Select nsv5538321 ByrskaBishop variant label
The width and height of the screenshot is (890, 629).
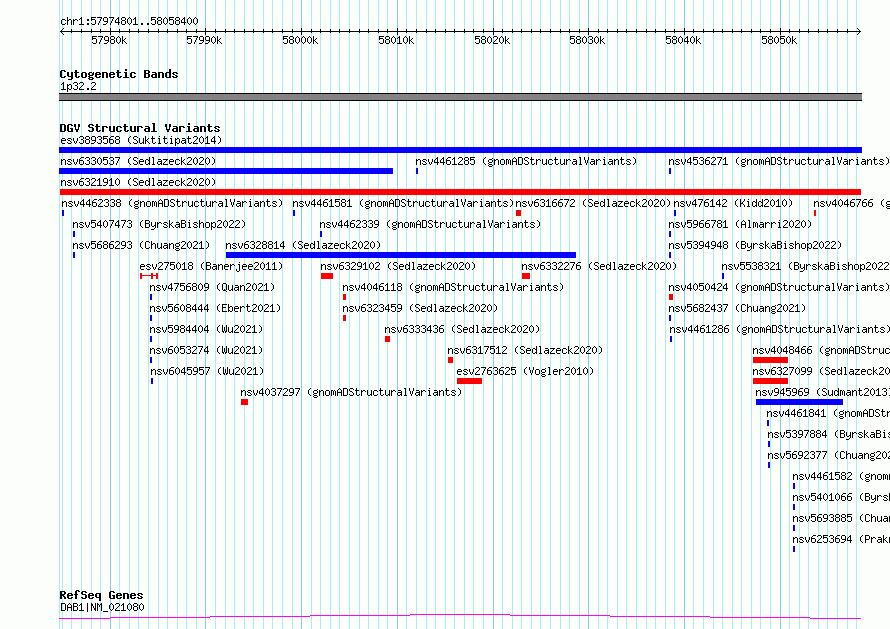pyautogui.click(x=805, y=266)
